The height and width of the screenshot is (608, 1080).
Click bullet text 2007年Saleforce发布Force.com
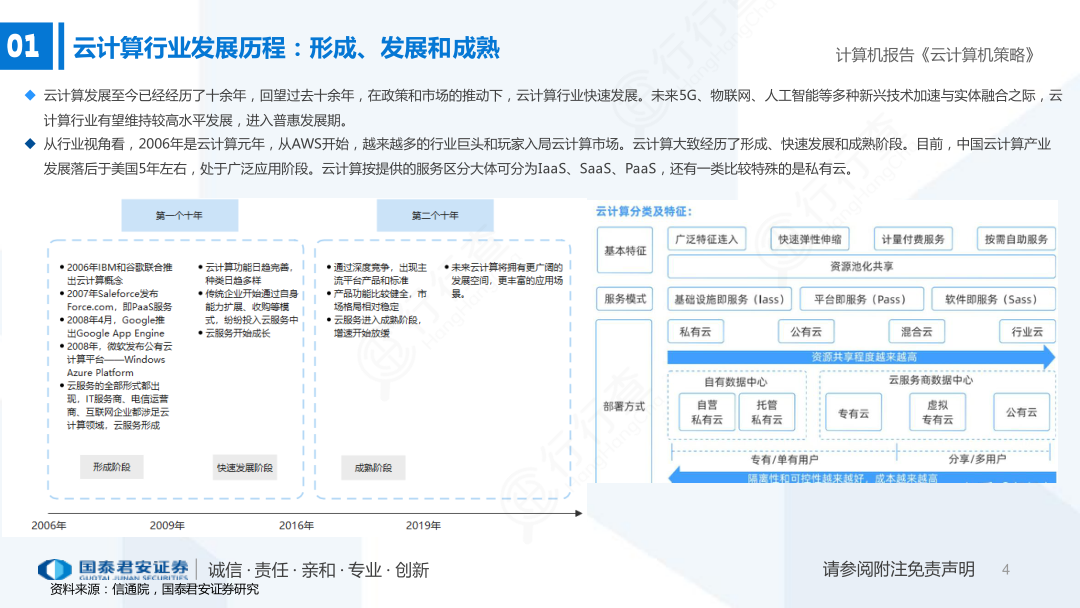pos(119,300)
